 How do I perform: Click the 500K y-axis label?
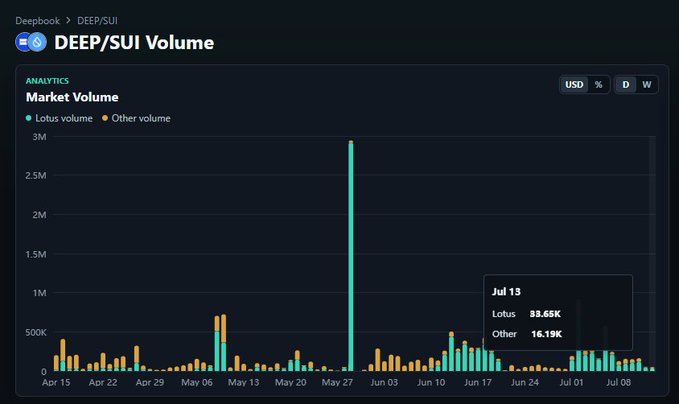click(x=36, y=333)
